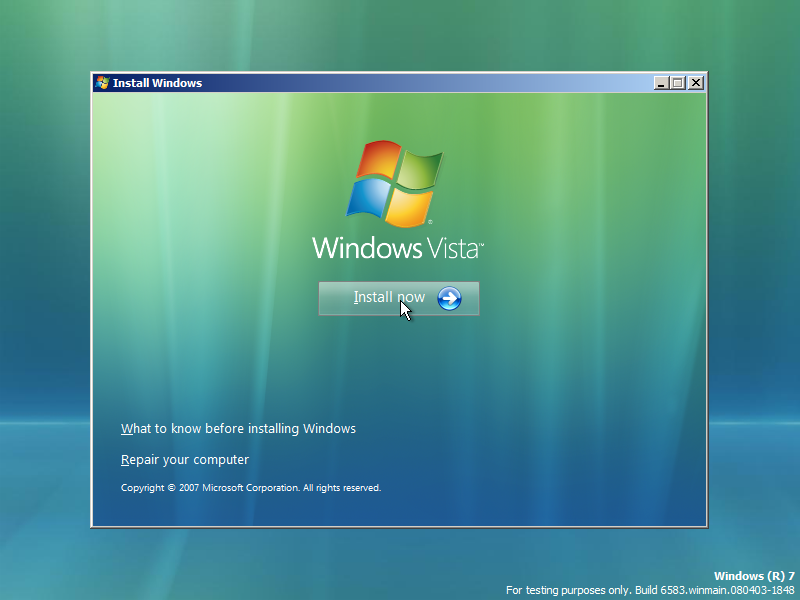Click the Install Windows title text
The height and width of the screenshot is (600, 800).
pyautogui.click(x=157, y=83)
